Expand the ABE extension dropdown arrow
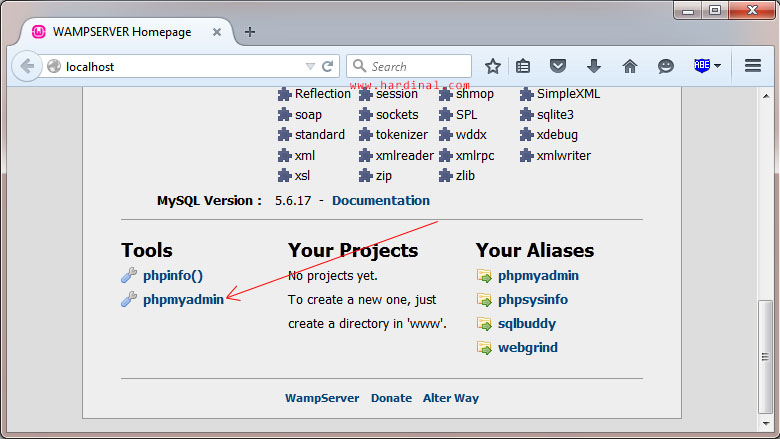The height and width of the screenshot is (439, 780). [x=717, y=66]
